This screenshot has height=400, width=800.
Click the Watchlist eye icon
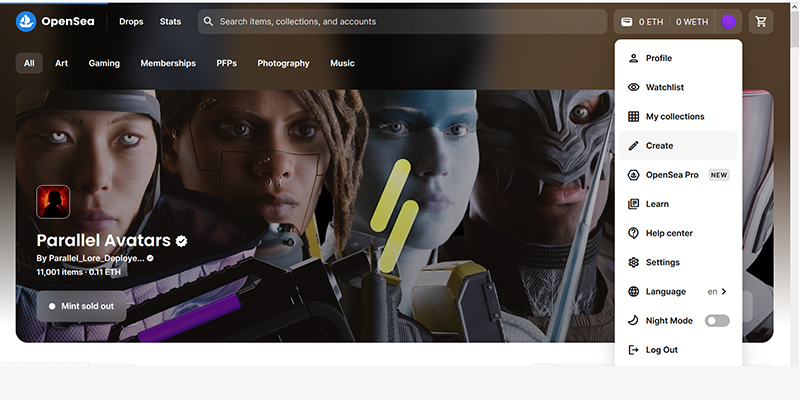click(633, 87)
